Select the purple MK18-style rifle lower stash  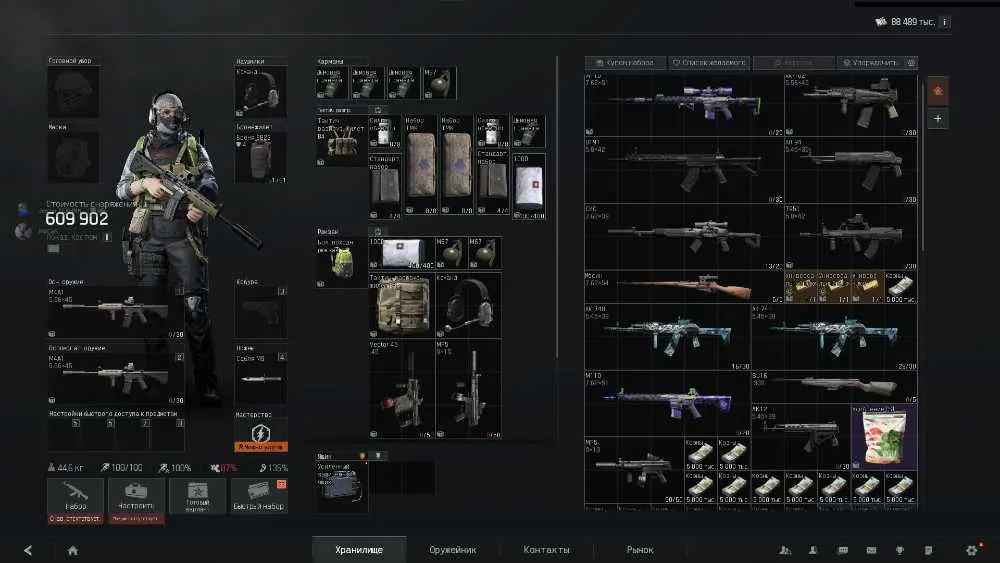click(667, 404)
